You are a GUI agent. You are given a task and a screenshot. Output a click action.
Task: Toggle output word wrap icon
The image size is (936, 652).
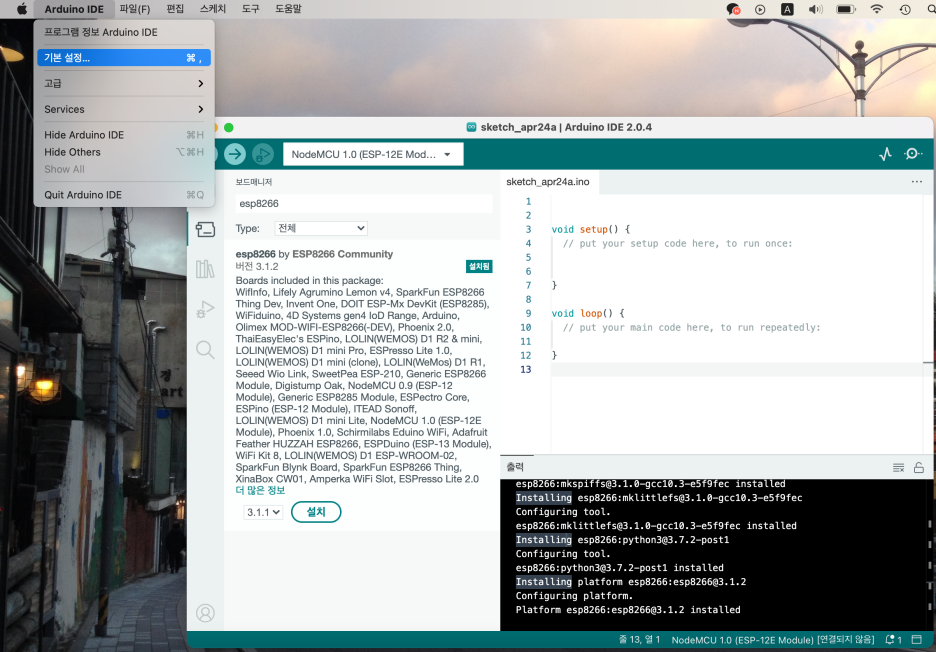tap(898, 468)
